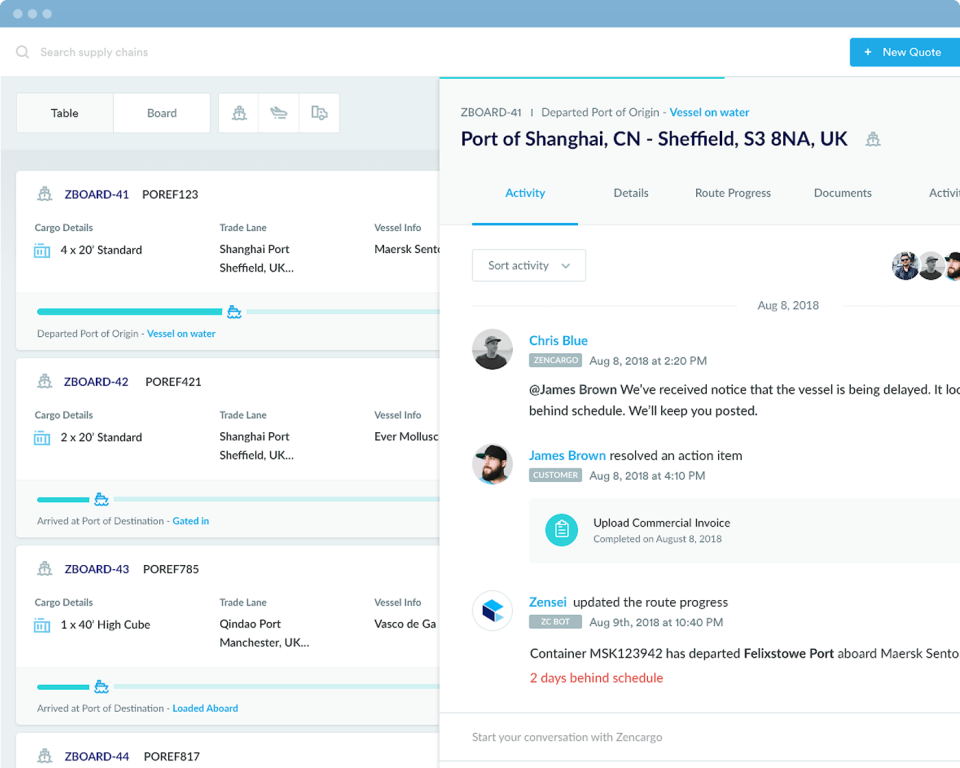Click the ZC BOT badge
Image resolution: width=960 pixels, height=768 pixels.
pos(555,622)
